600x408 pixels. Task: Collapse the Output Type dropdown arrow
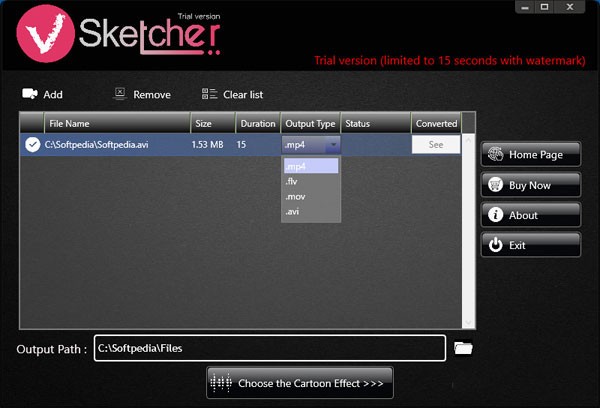tap(332, 145)
